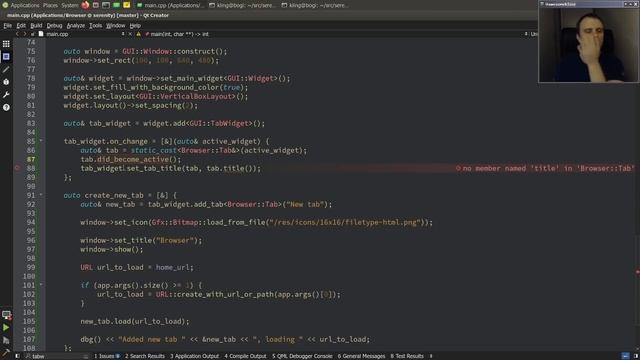Open the Search Results pane

coord(144,356)
